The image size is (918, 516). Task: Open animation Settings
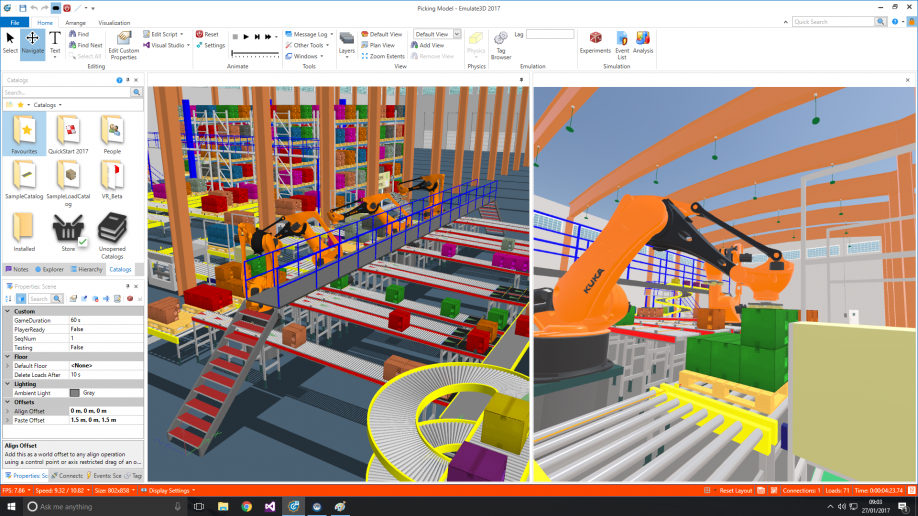click(x=210, y=45)
